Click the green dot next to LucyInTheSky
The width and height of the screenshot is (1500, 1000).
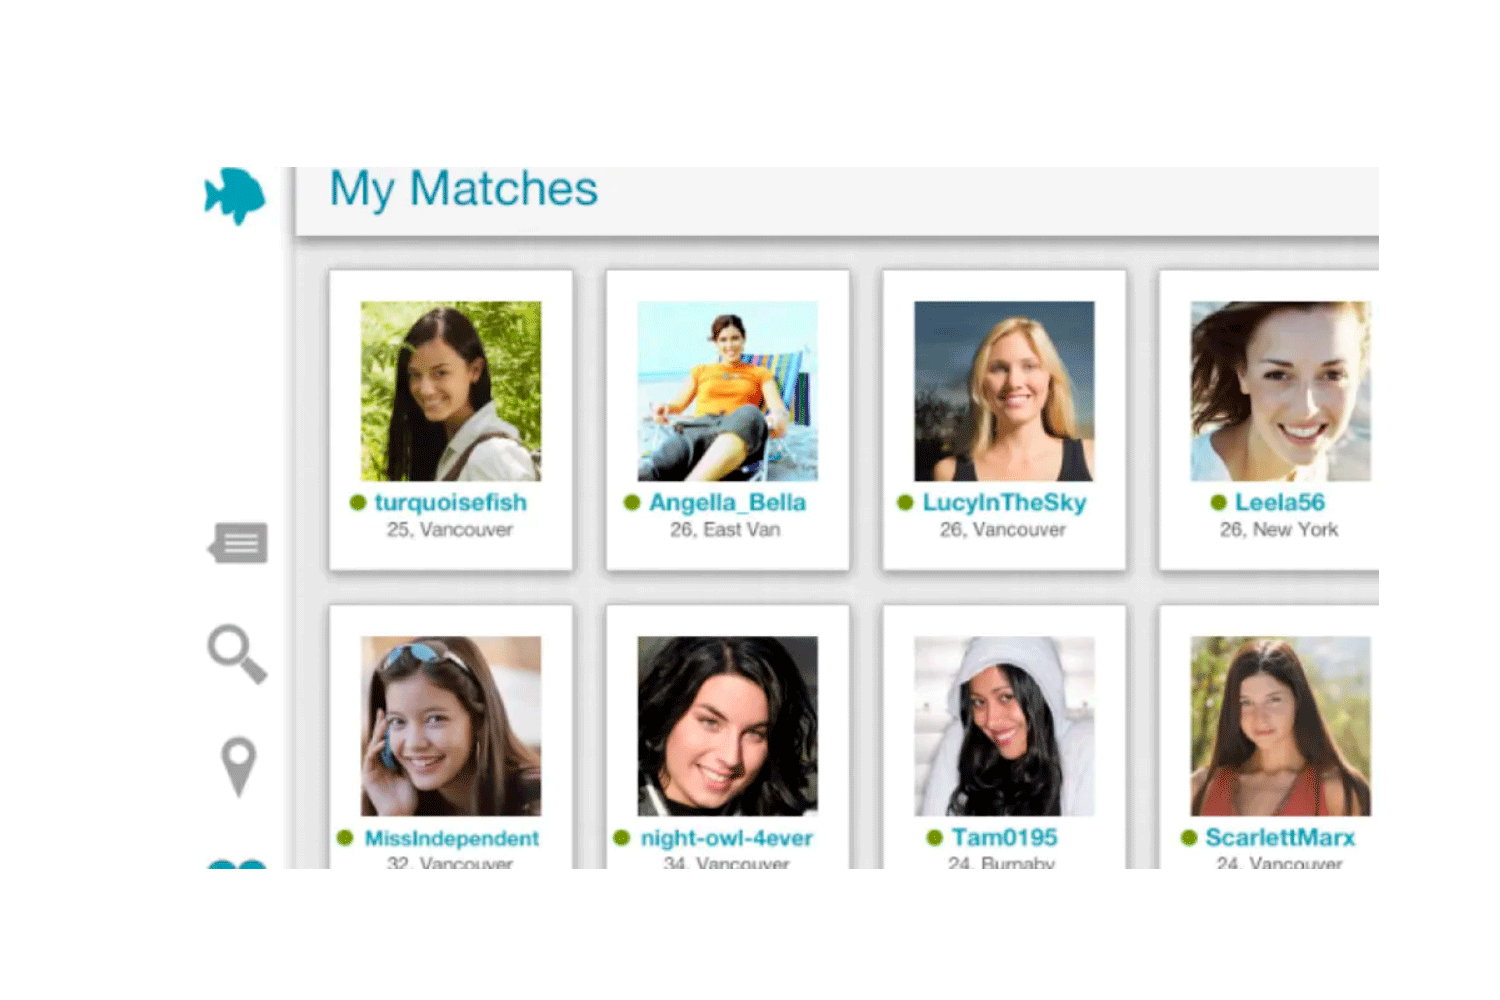[x=905, y=503]
